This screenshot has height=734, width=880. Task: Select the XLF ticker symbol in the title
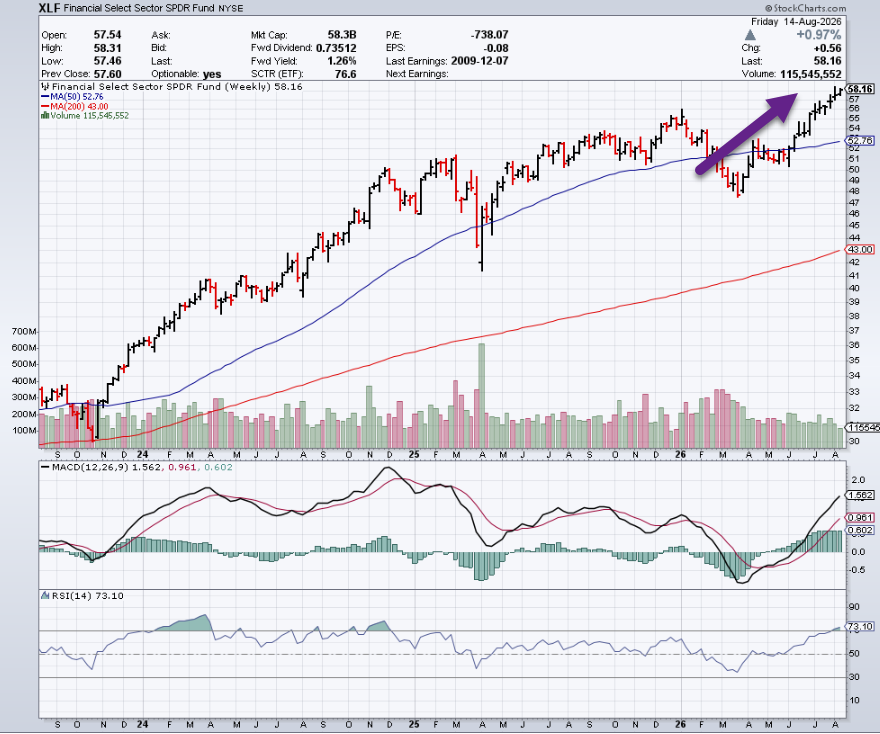tap(49, 8)
